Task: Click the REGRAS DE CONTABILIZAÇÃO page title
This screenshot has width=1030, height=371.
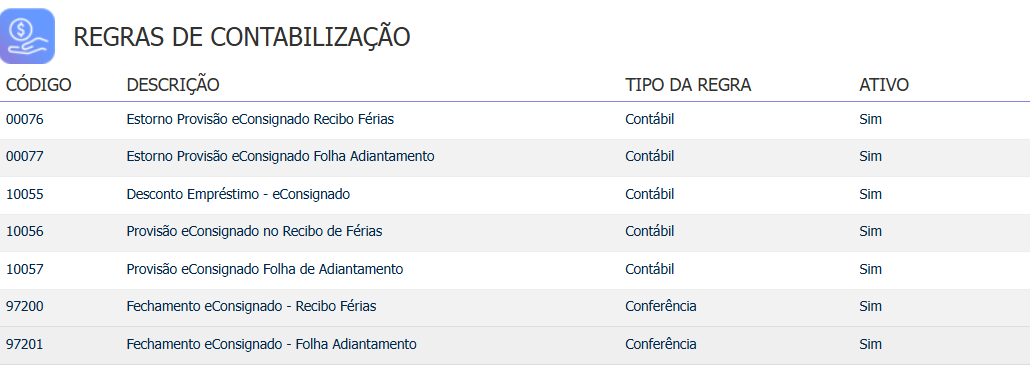Action: [242, 36]
